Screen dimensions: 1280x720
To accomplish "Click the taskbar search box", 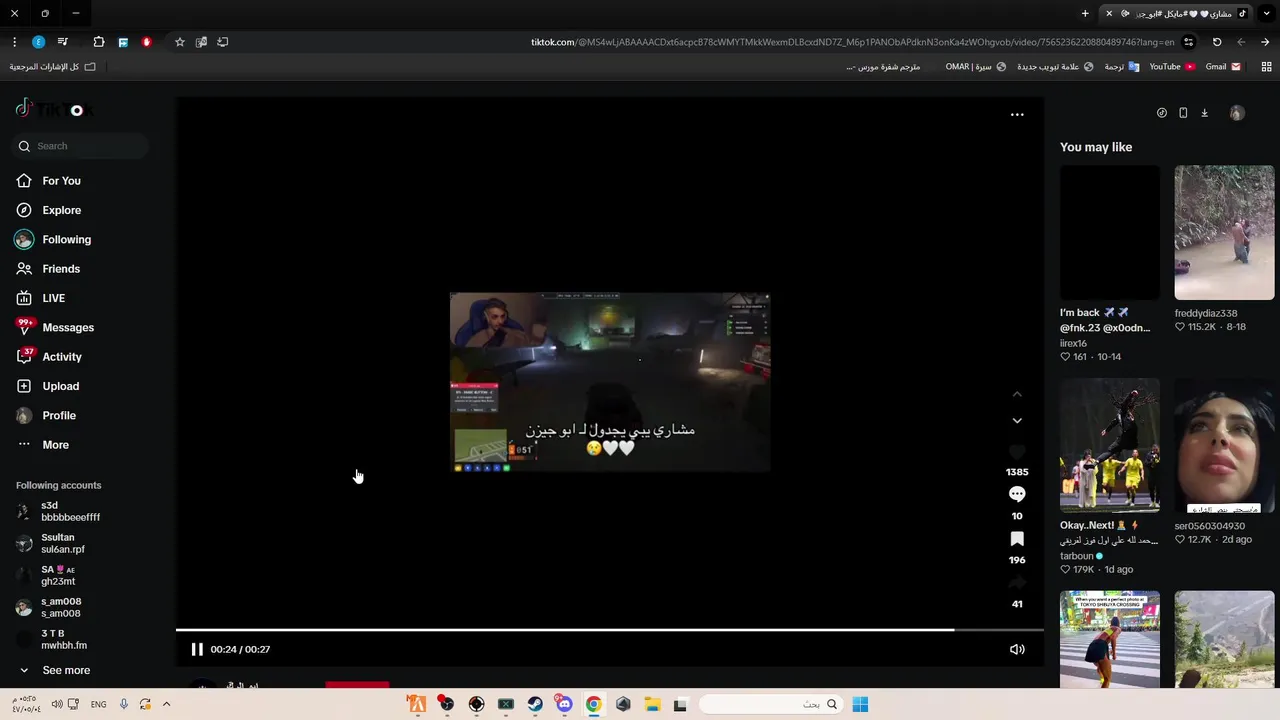I will 770,705.
